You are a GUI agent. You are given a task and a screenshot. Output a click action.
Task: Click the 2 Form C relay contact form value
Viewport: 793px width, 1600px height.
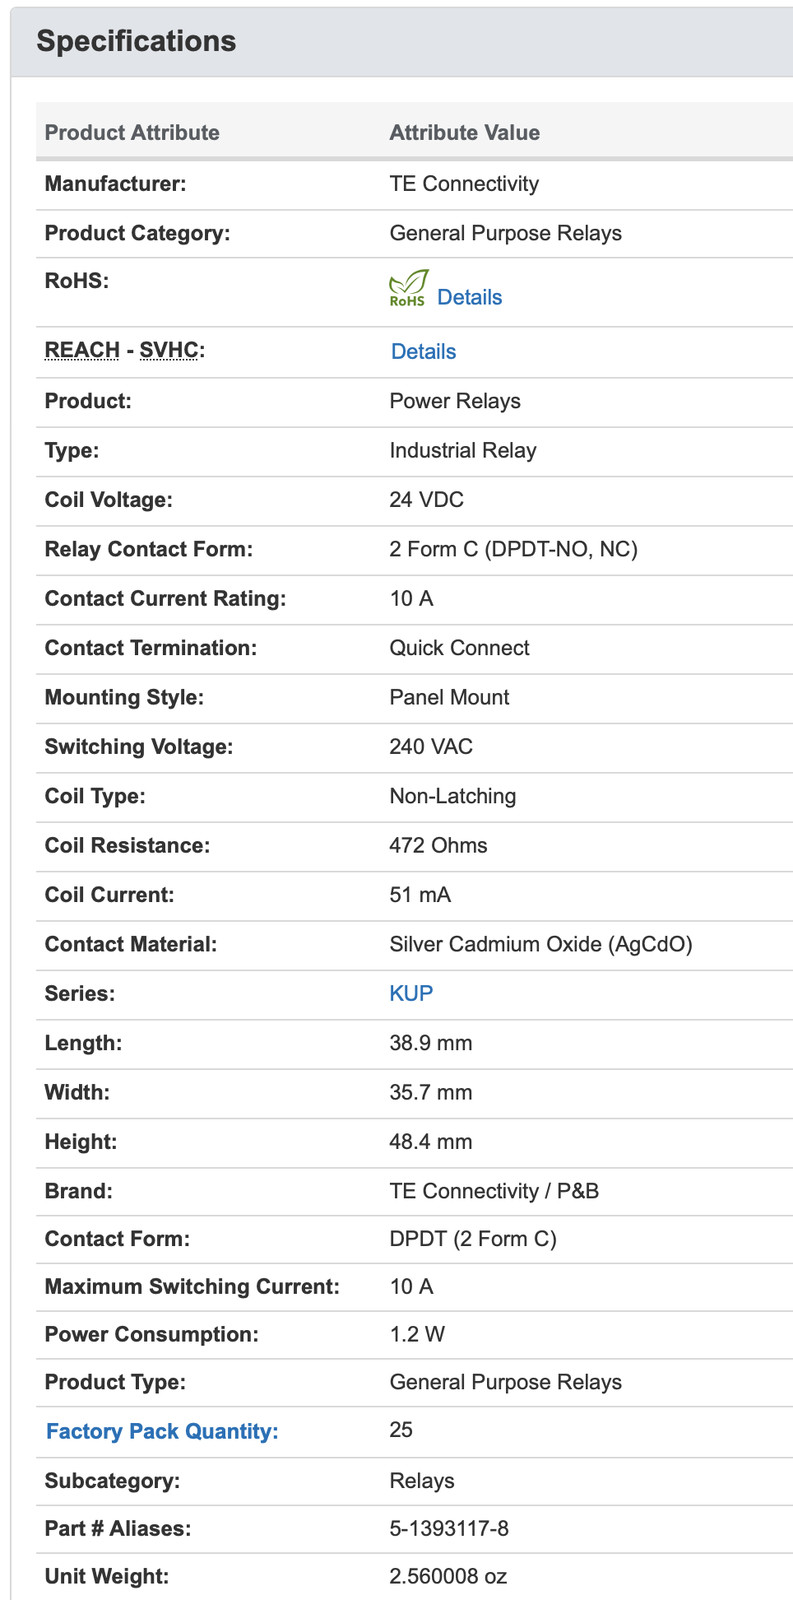point(513,549)
